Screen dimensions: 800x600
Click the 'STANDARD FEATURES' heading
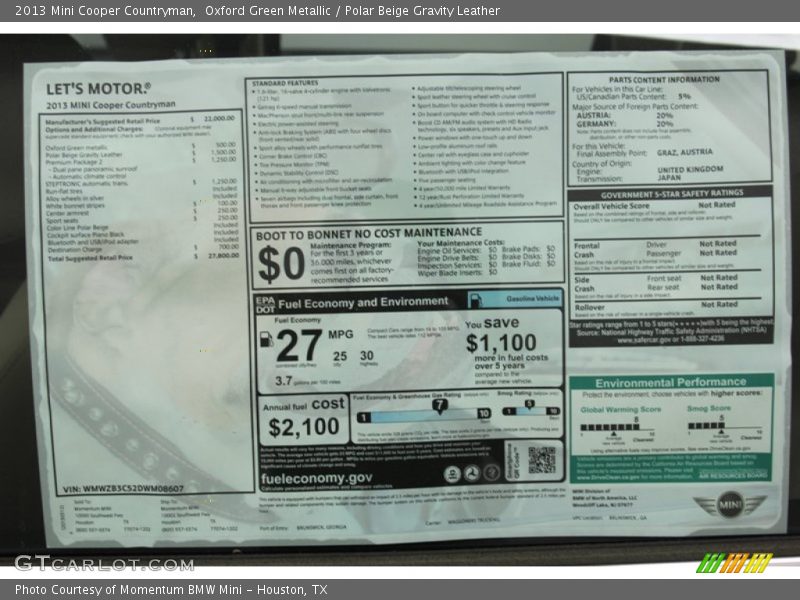[285, 83]
